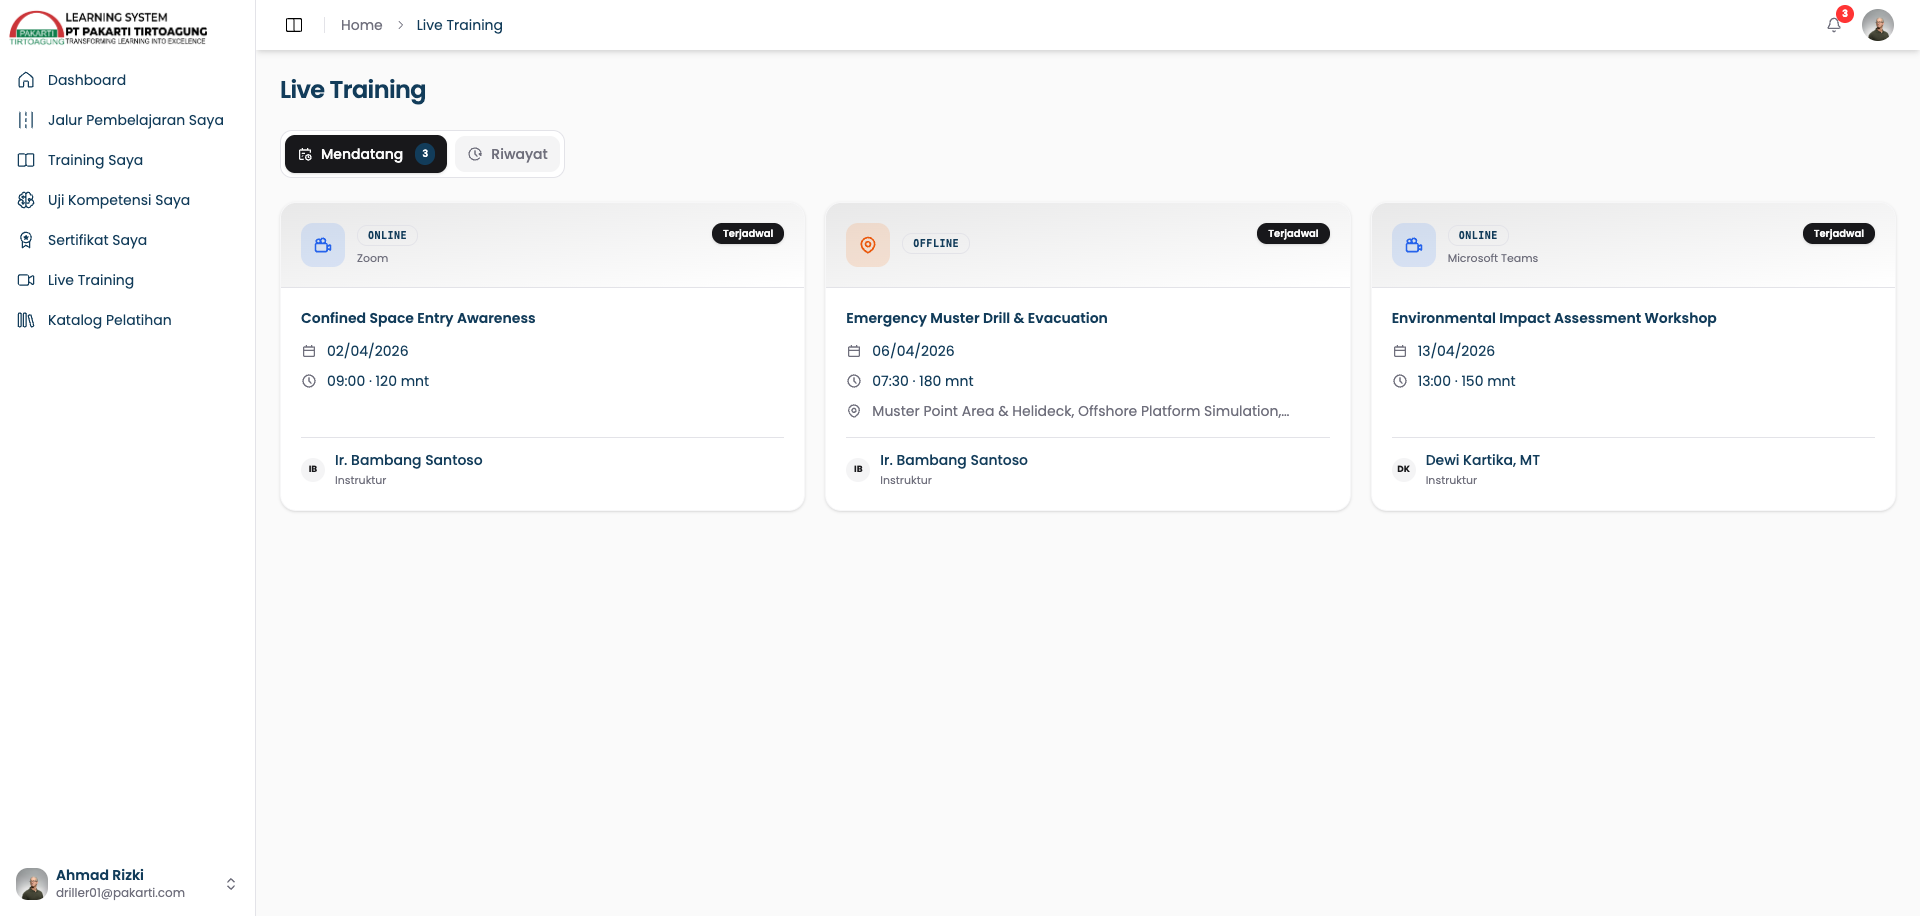Click the Zoom platform label
The height and width of the screenshot is (916, 1920).
click(x=372, y=258)
